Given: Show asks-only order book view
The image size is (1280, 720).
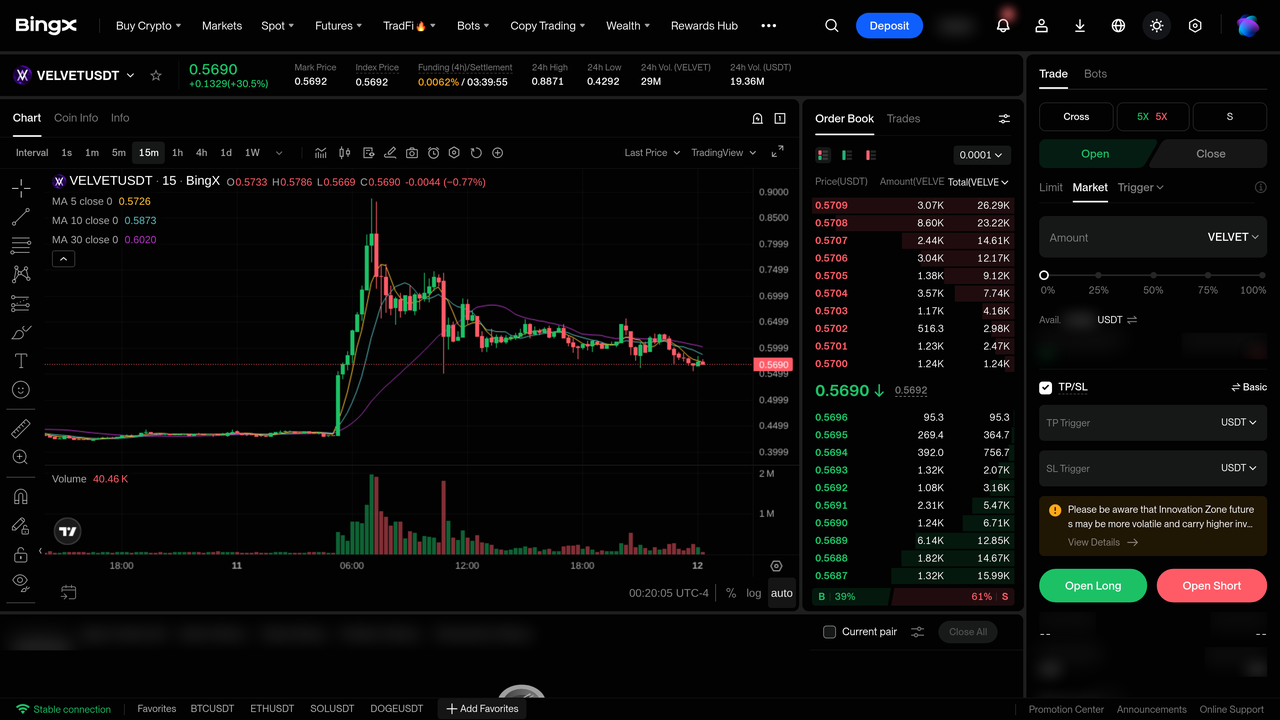Looking at the screenshot, I should coord(871,155).
